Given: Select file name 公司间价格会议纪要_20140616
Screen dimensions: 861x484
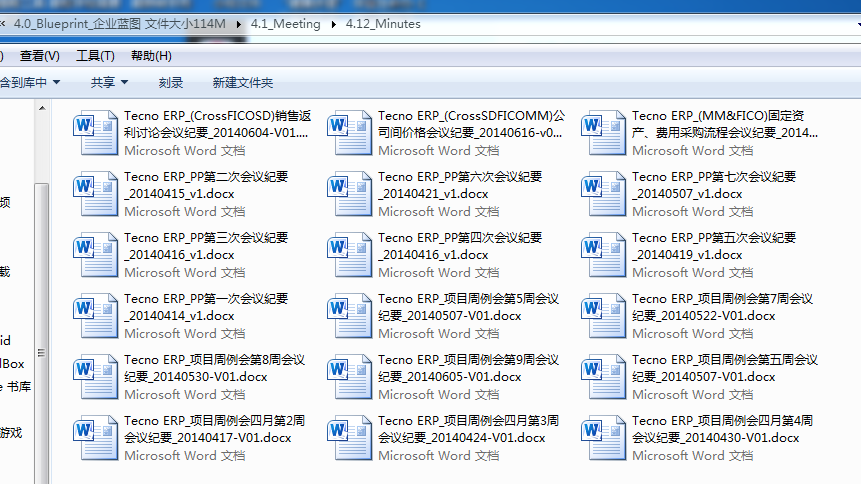Looking at the screenshot, I should pos(471,124).
